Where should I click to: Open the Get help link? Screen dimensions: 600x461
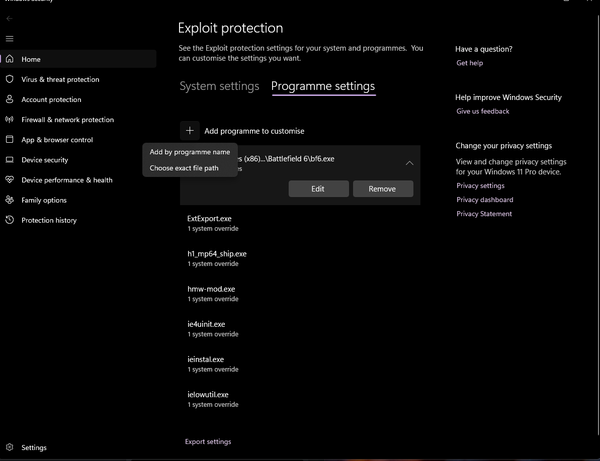point(469,63)
